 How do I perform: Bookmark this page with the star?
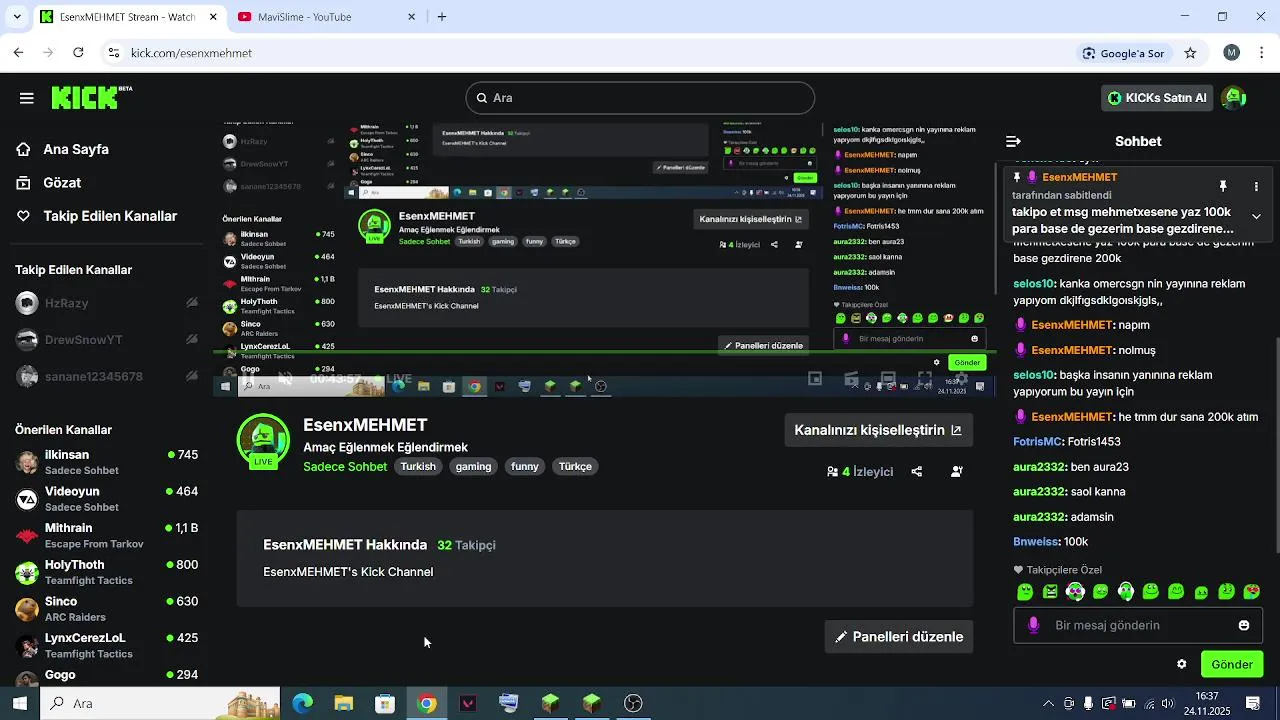tap(1190, 53)
